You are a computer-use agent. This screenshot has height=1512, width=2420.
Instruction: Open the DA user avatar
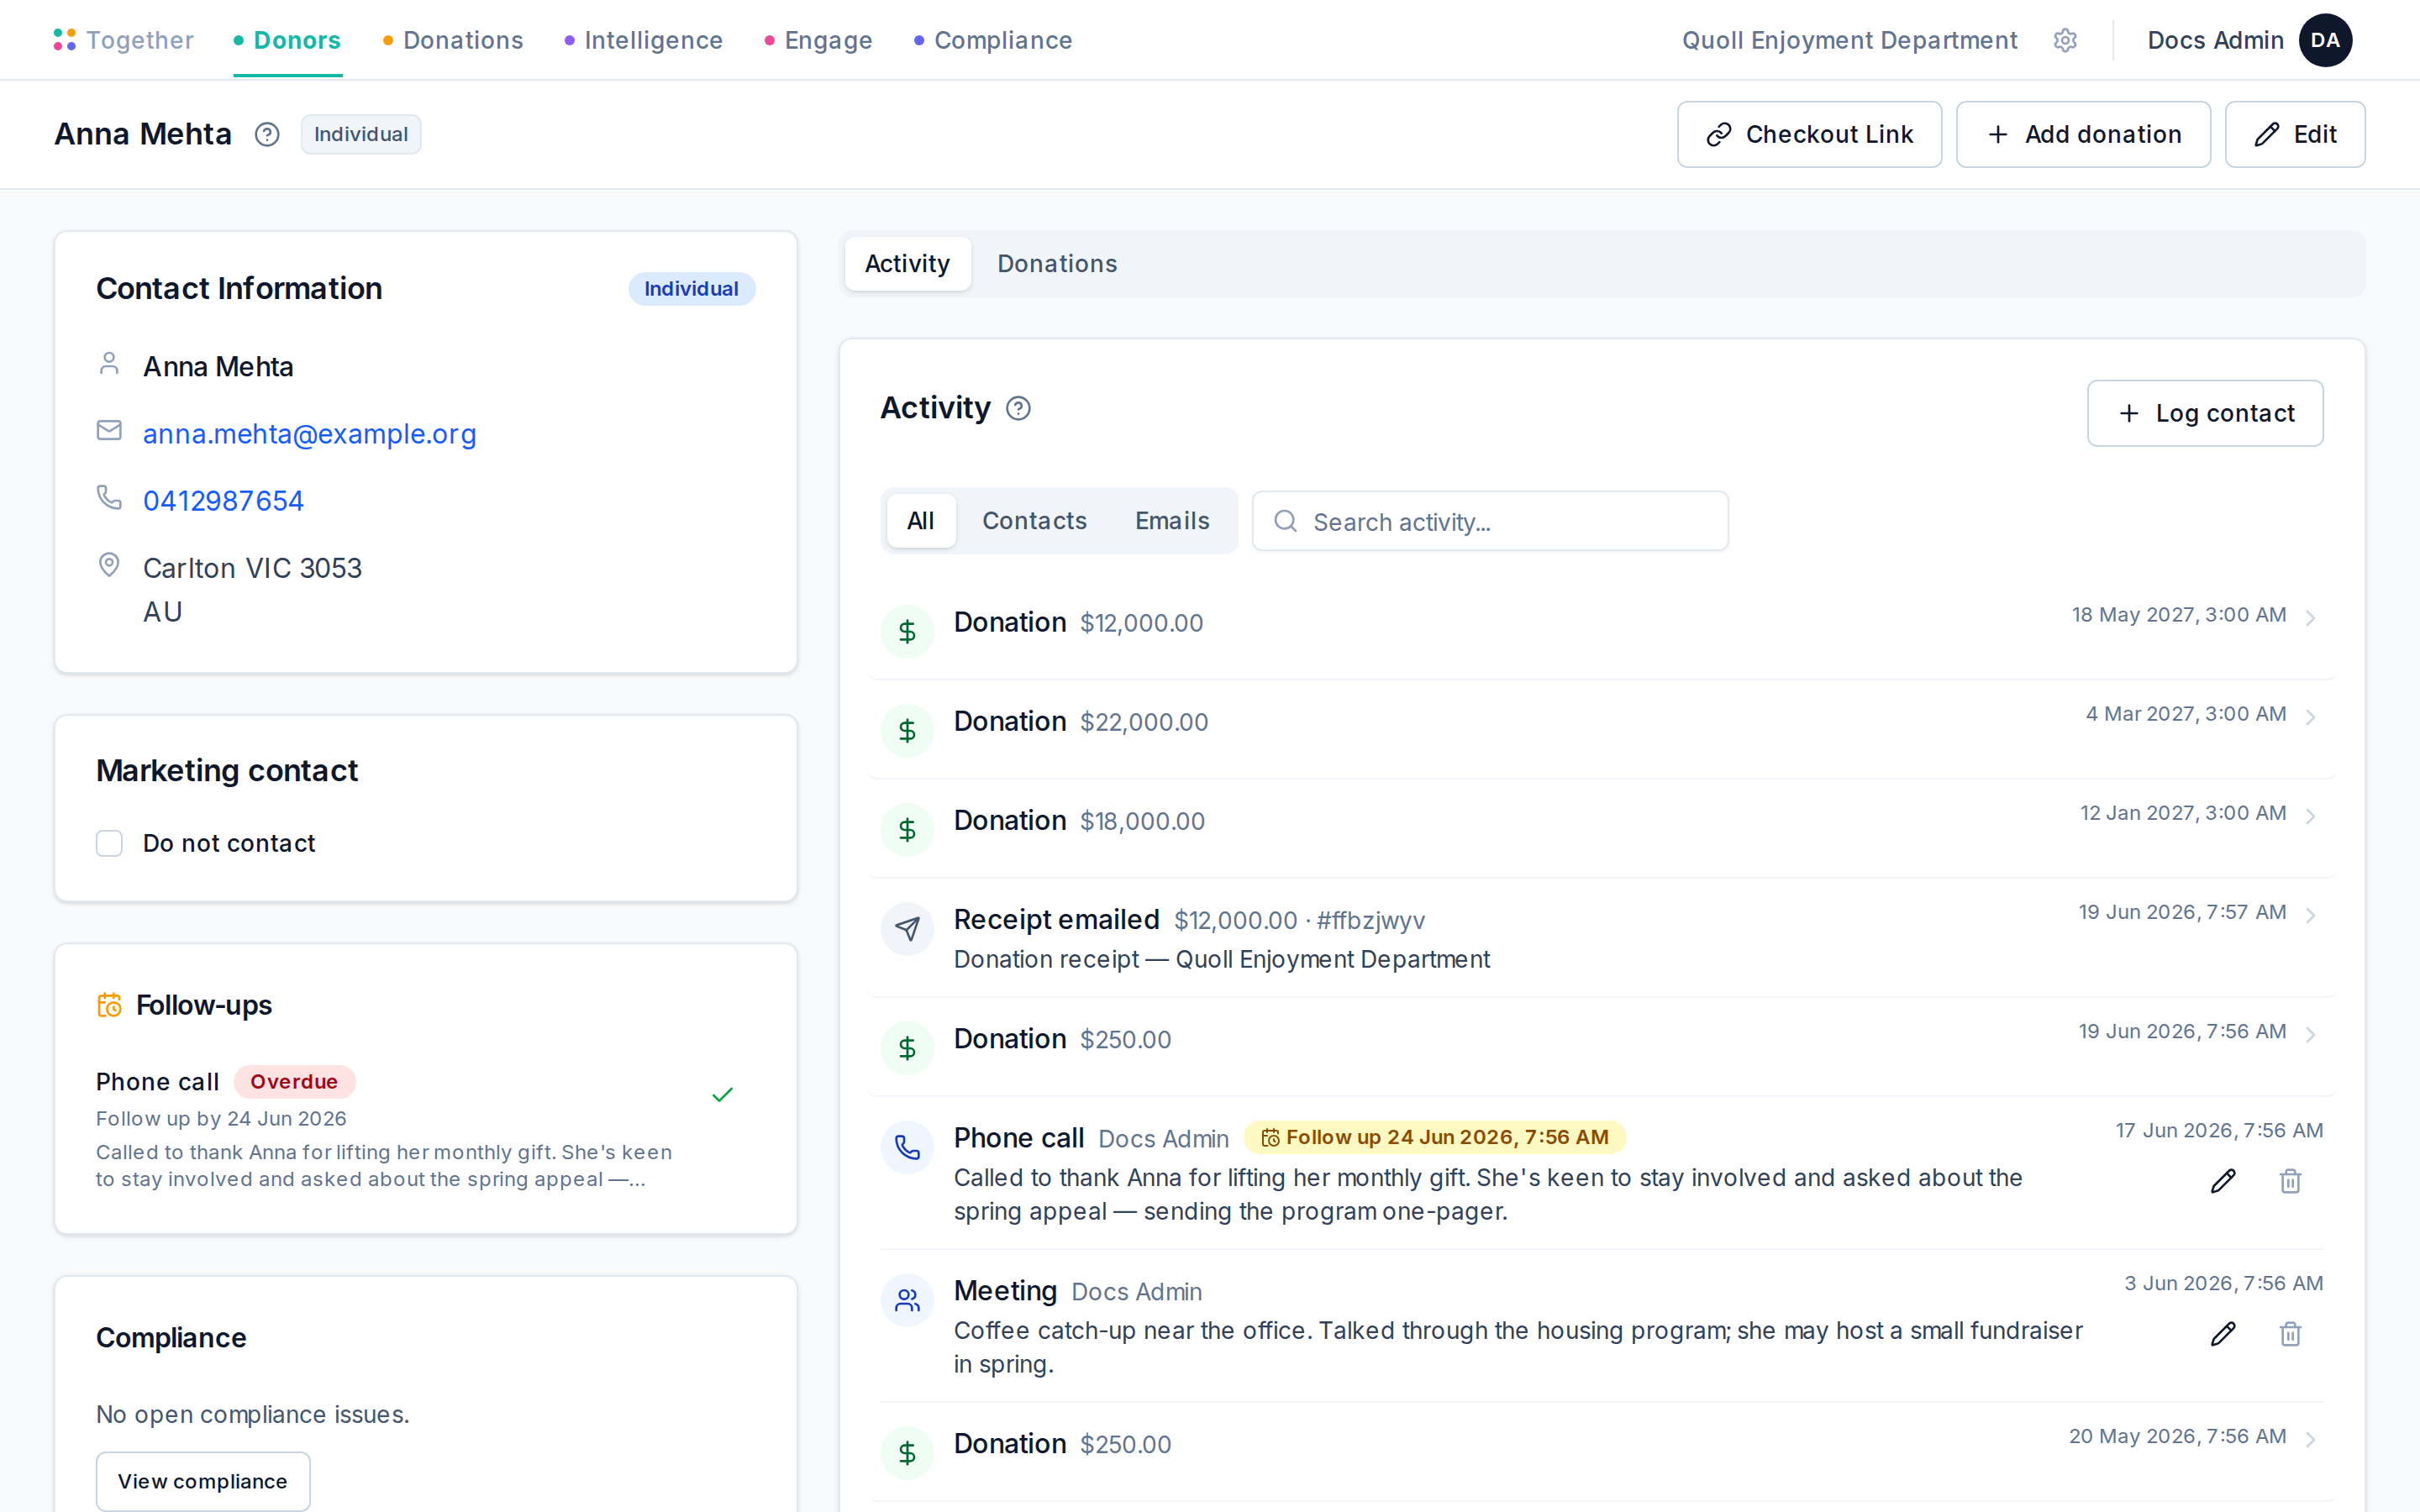pyautogui.click(x=2325, y=40)
